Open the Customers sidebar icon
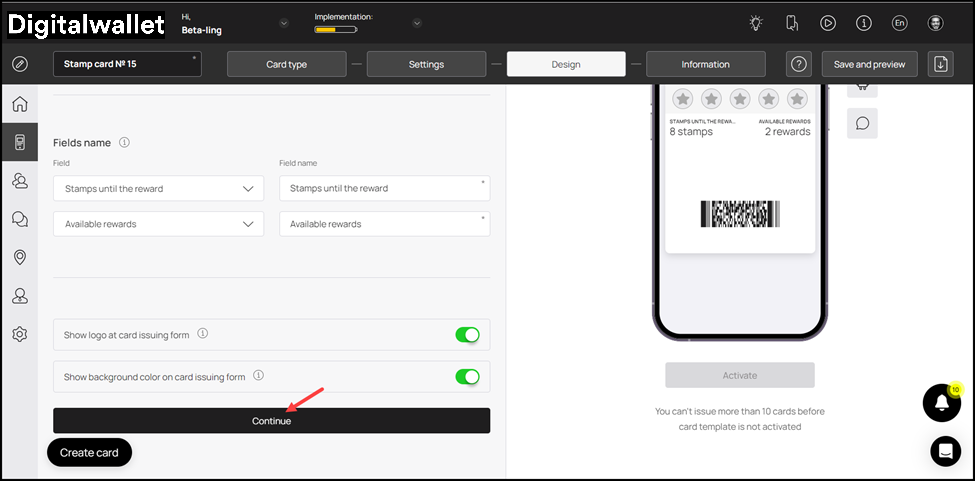 click(20, 181)
